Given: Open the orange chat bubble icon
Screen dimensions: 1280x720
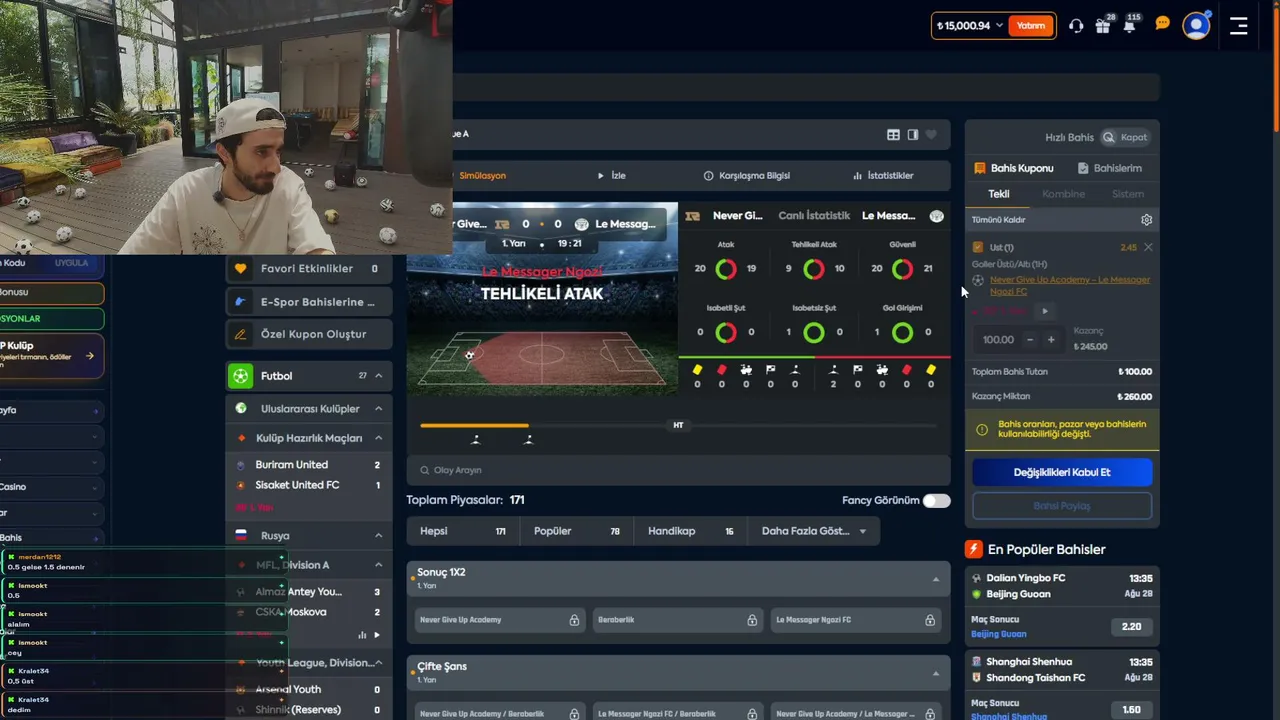Looking at the screenshot, I should coord(1162,23).
